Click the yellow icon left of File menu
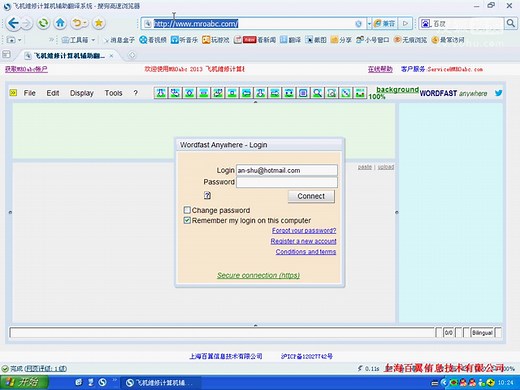The height and width of the screenshot is (390, 520). click(13, 93)
